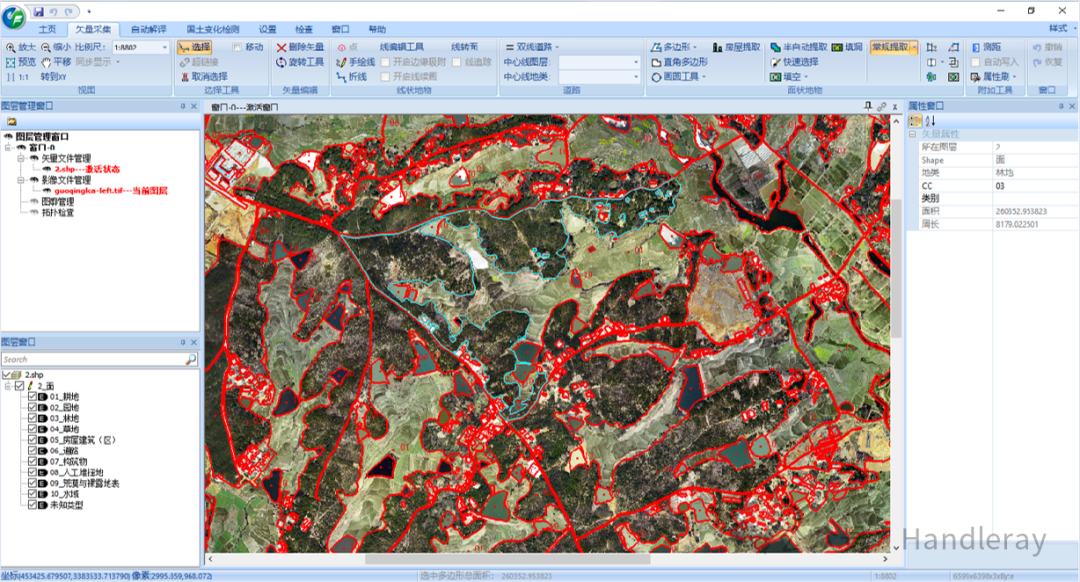Viewport: 1080px width, 582px height.
Task: Select the 手绘线 freehand line tool
Action: click(x=356, y=62)
